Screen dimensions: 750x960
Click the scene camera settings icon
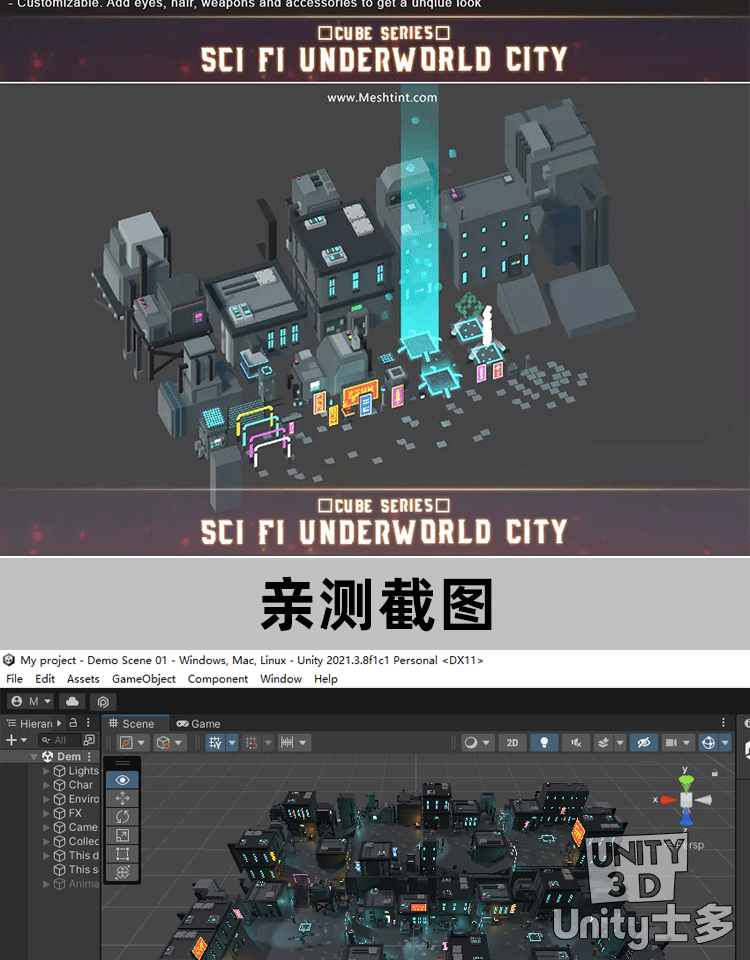(671, 743)
